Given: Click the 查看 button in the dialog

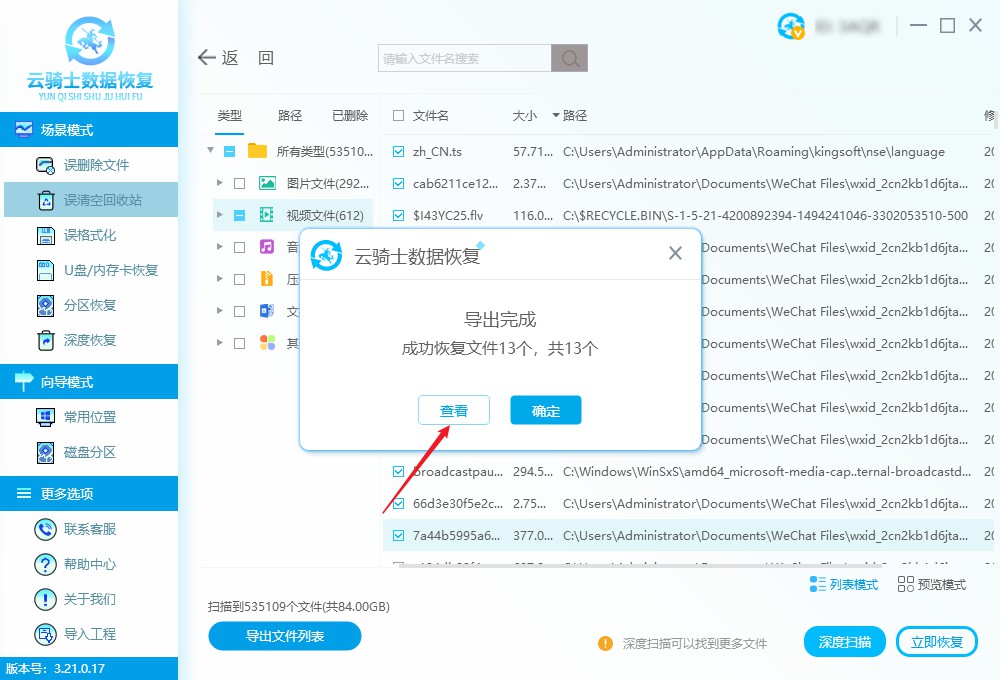Looking at the screenshot, I should 453,410.
